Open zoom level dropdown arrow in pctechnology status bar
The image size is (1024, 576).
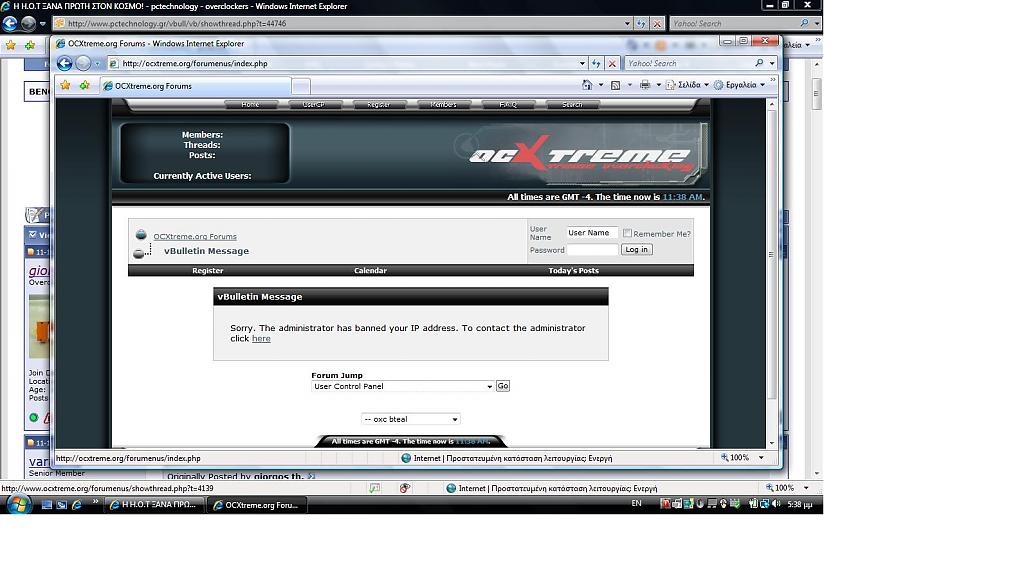(806, 488)
